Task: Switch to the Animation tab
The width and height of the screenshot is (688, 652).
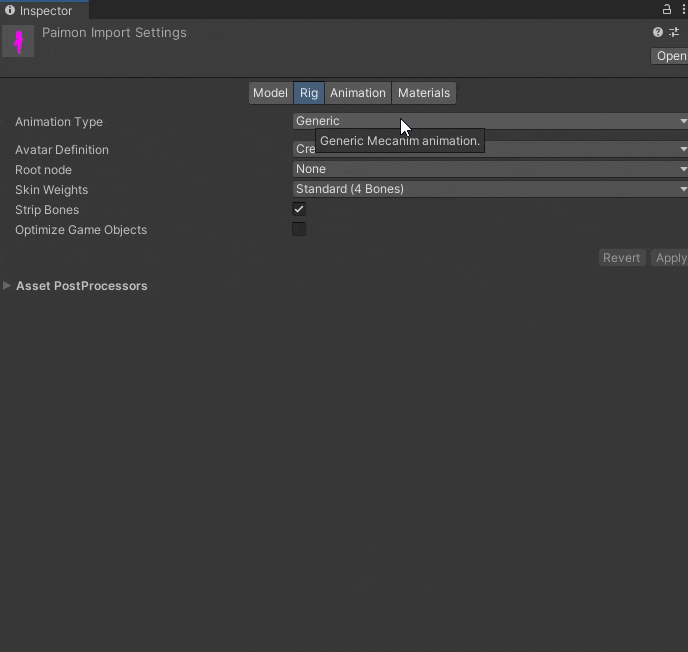Action: (x=358, y=93)
